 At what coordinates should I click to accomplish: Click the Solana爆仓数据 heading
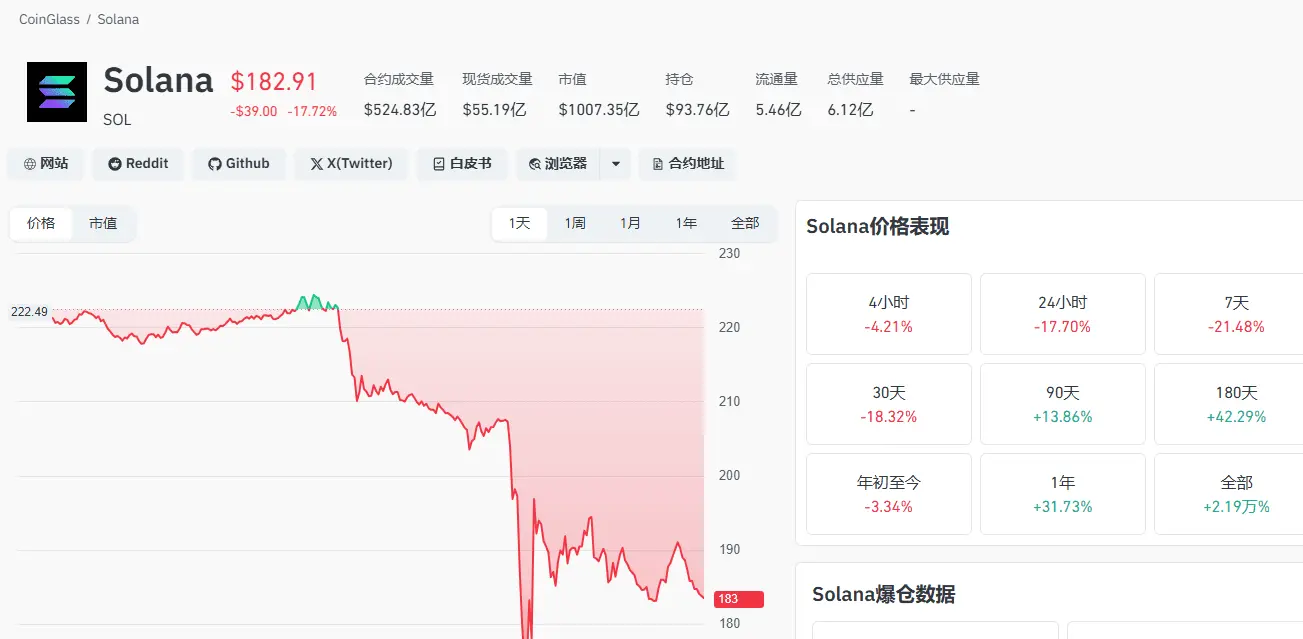click(x=884, y=595)
